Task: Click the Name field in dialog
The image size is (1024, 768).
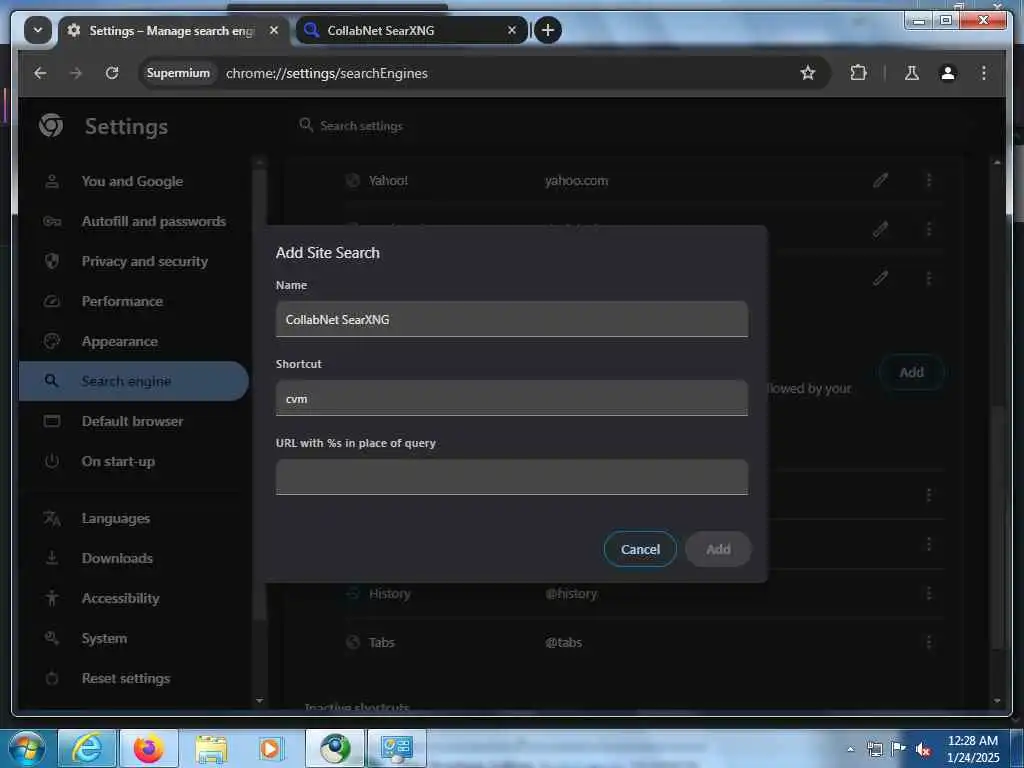Action: point(511,319)
